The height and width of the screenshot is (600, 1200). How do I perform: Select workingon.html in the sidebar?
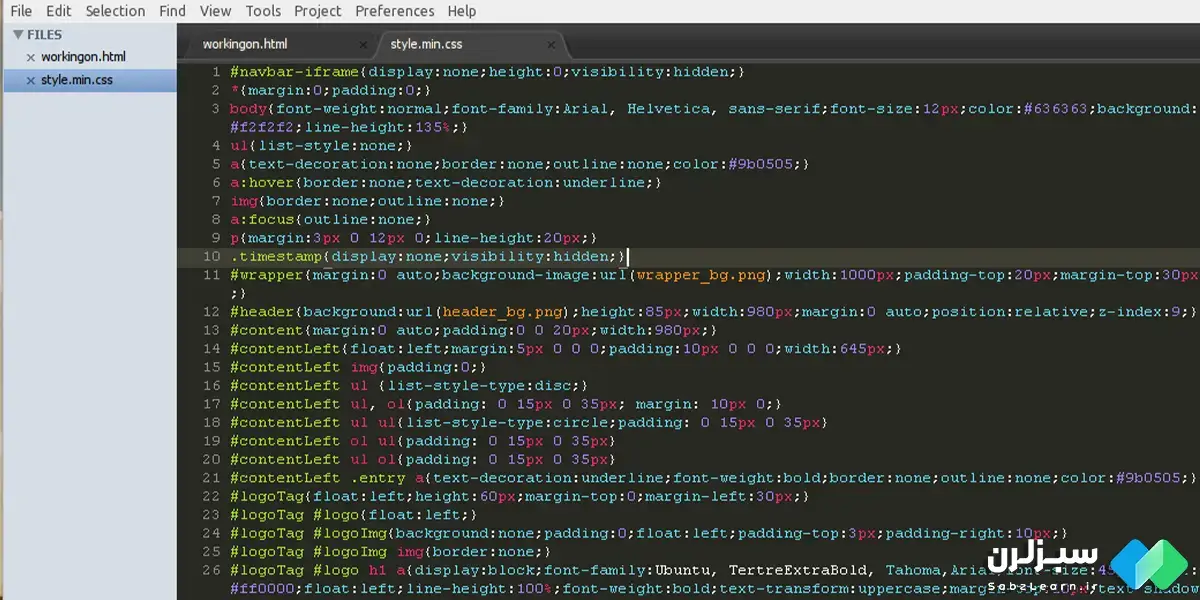[x=83, y=57]
